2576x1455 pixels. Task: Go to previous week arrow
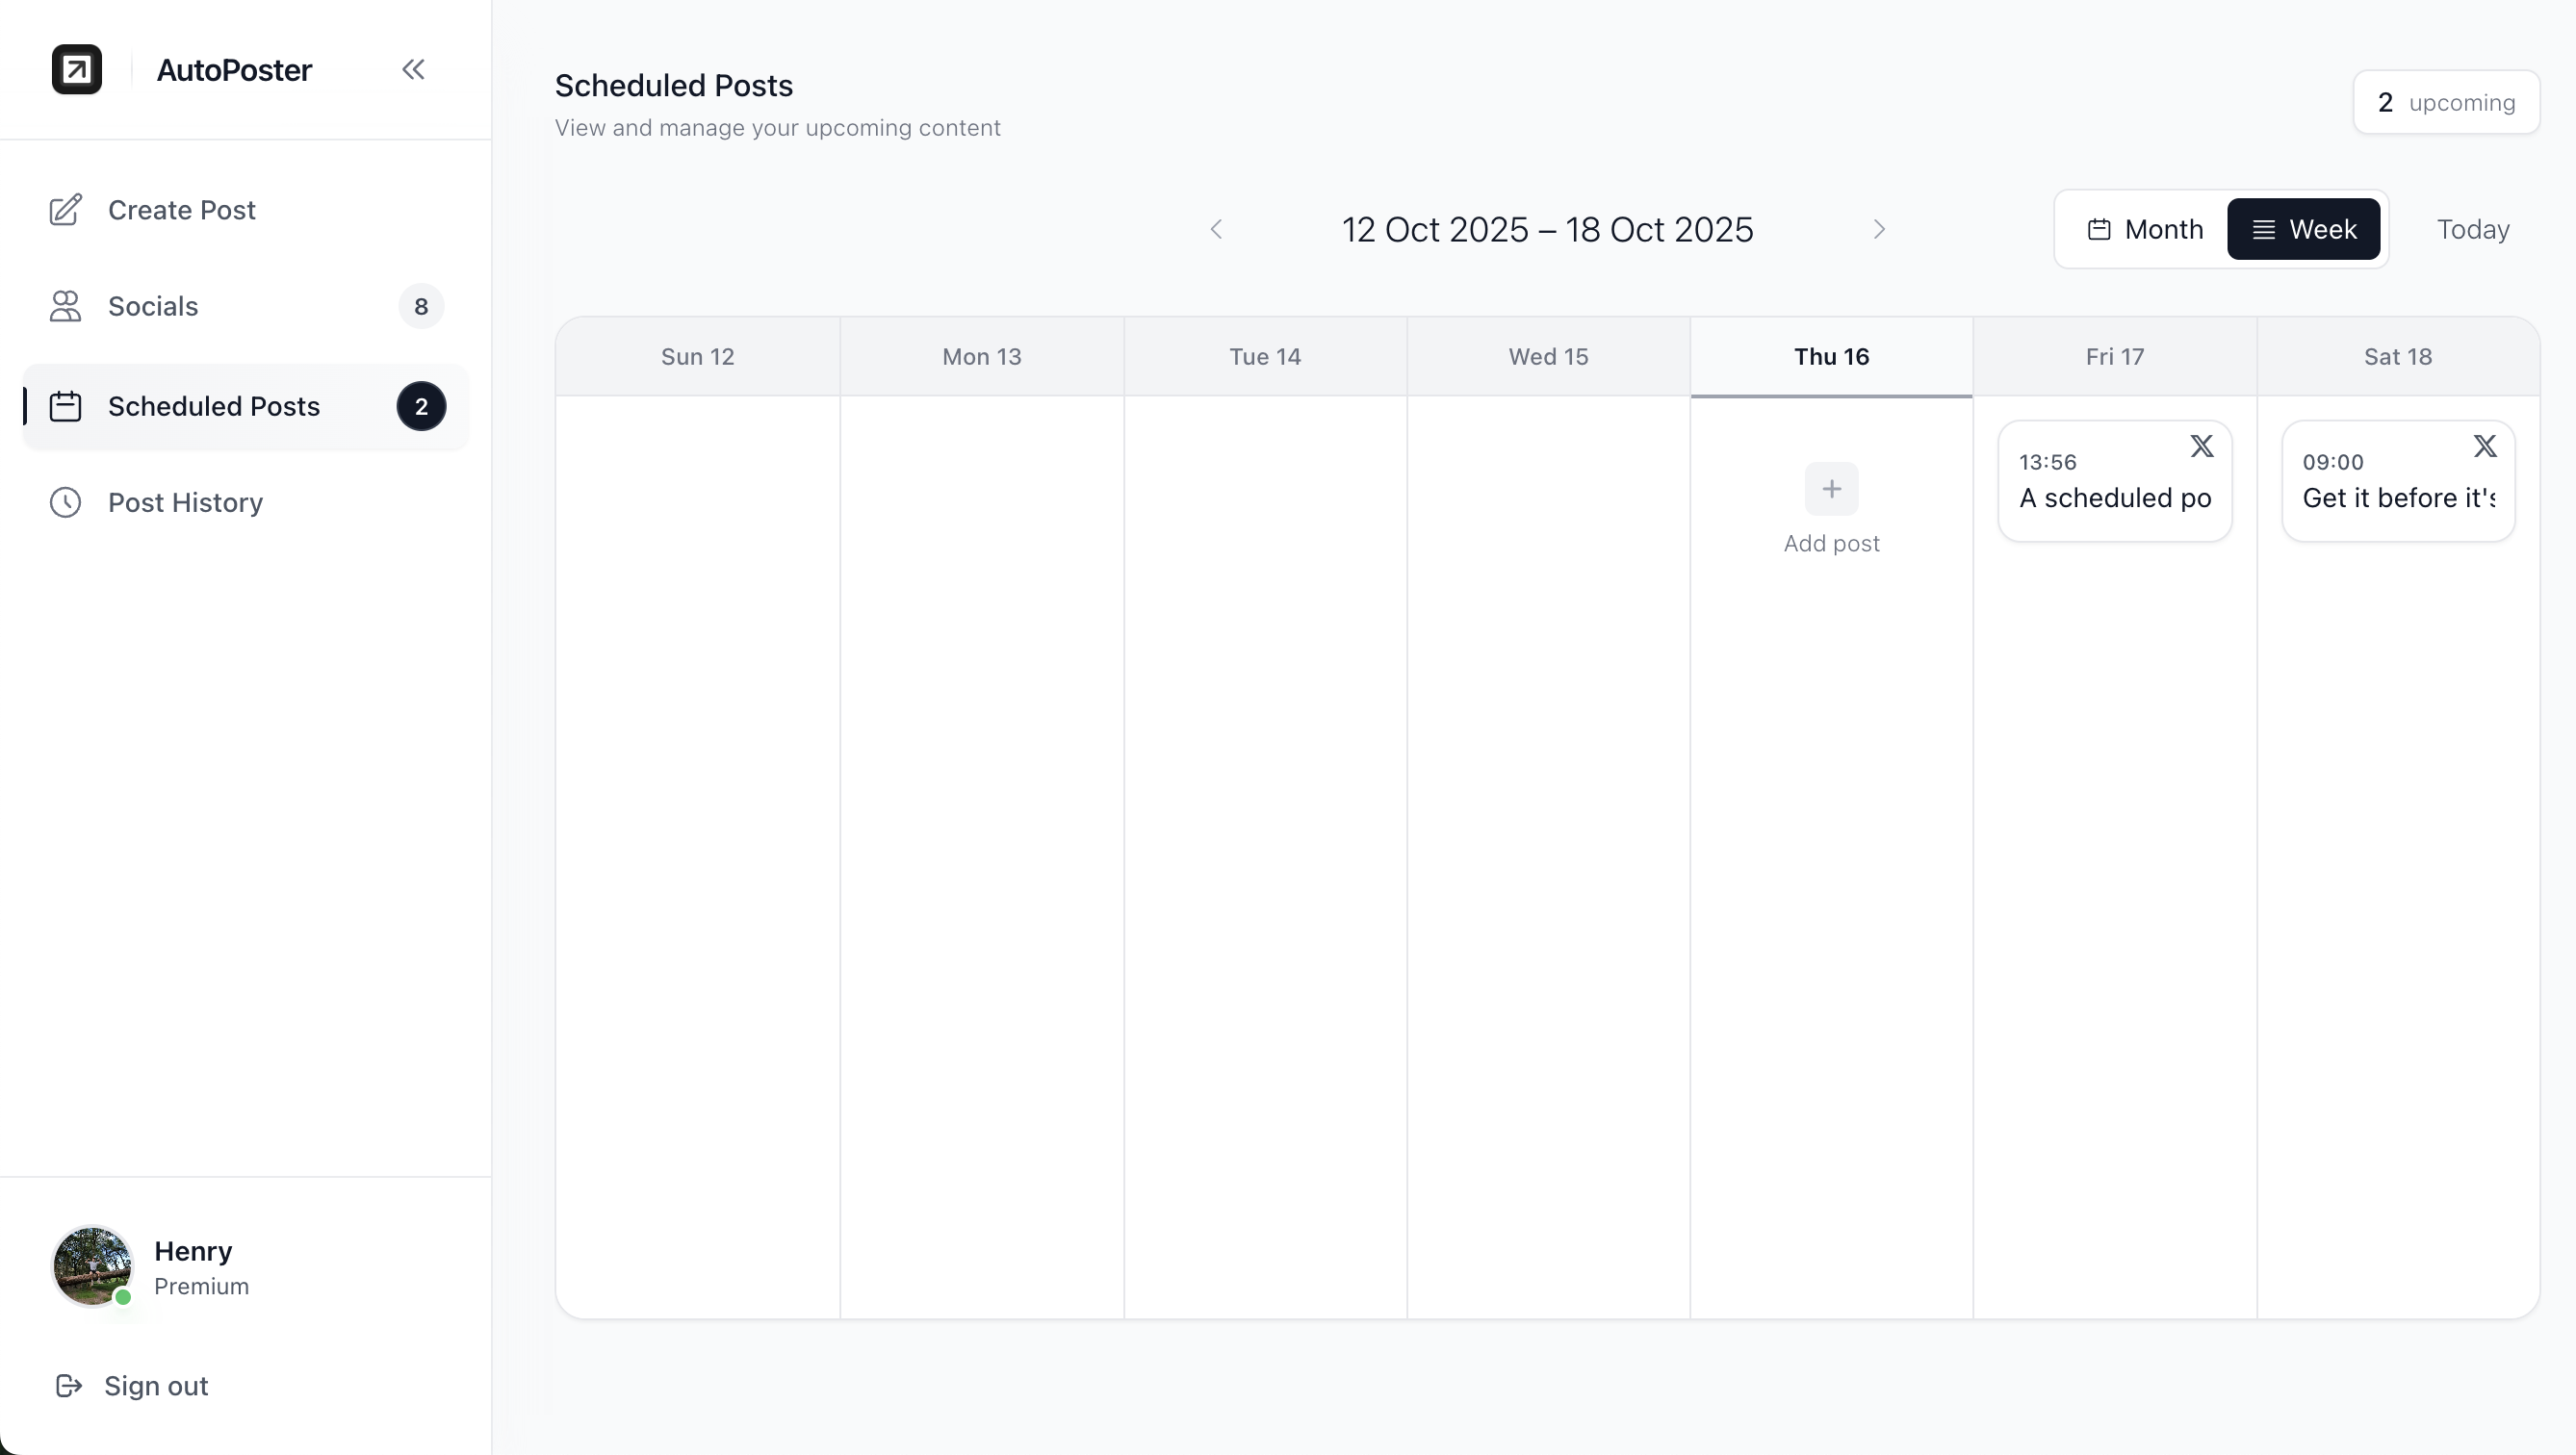(1216, 229)
